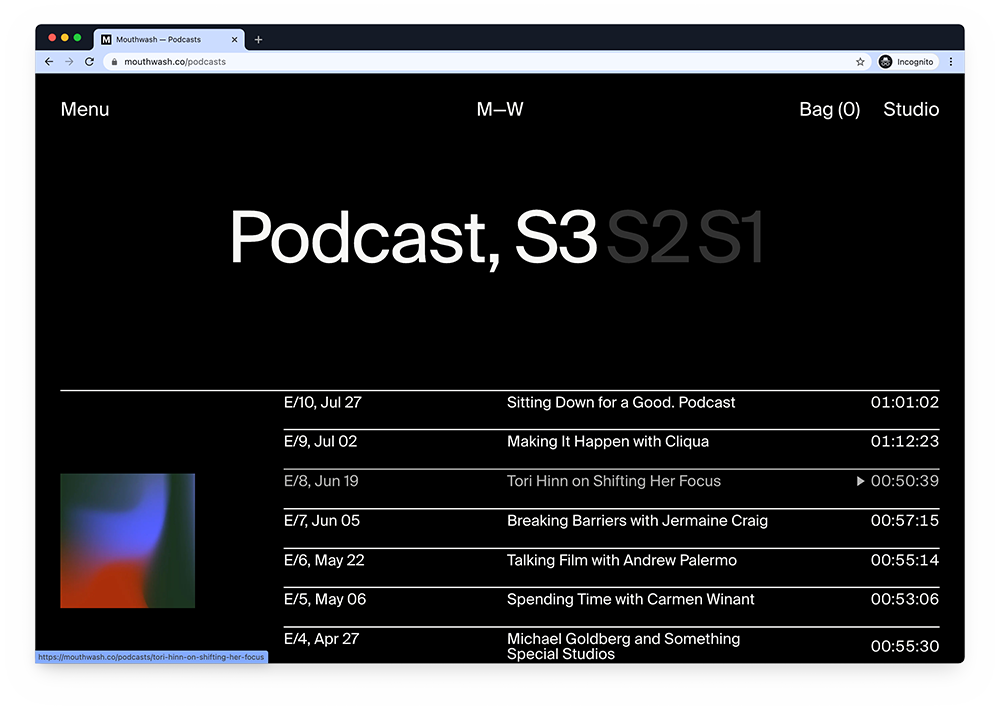
Task: Open the Bag (0) cart
Action: (x=829, y=110)
